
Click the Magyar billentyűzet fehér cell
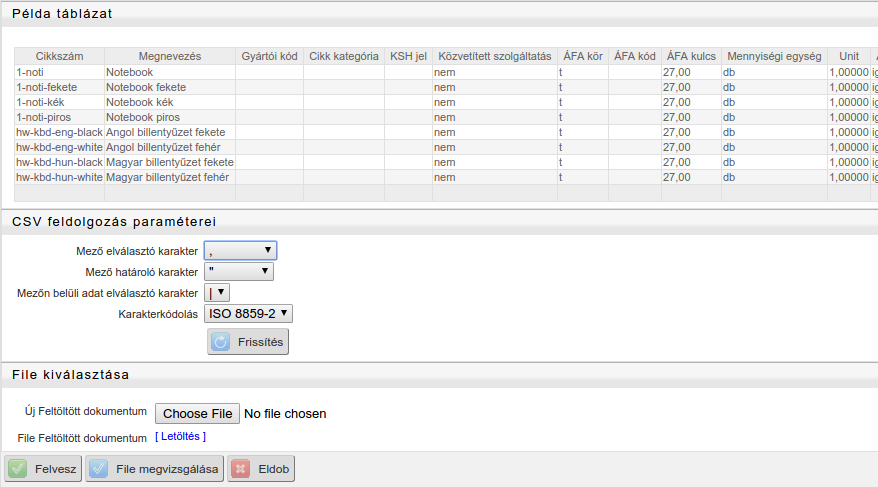tap(168, 177)
